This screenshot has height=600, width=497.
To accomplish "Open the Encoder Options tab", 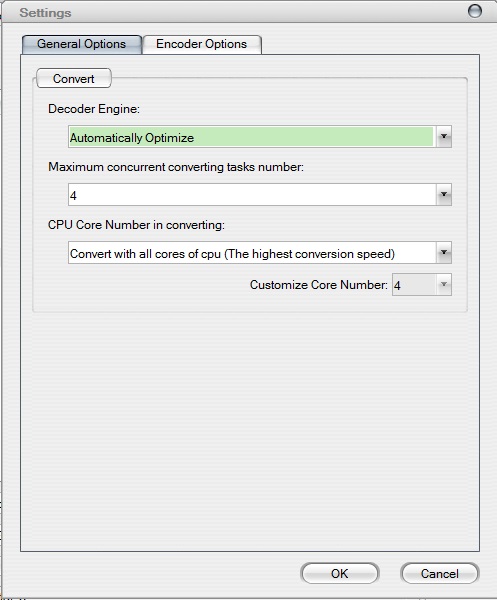I will [202, 44].
